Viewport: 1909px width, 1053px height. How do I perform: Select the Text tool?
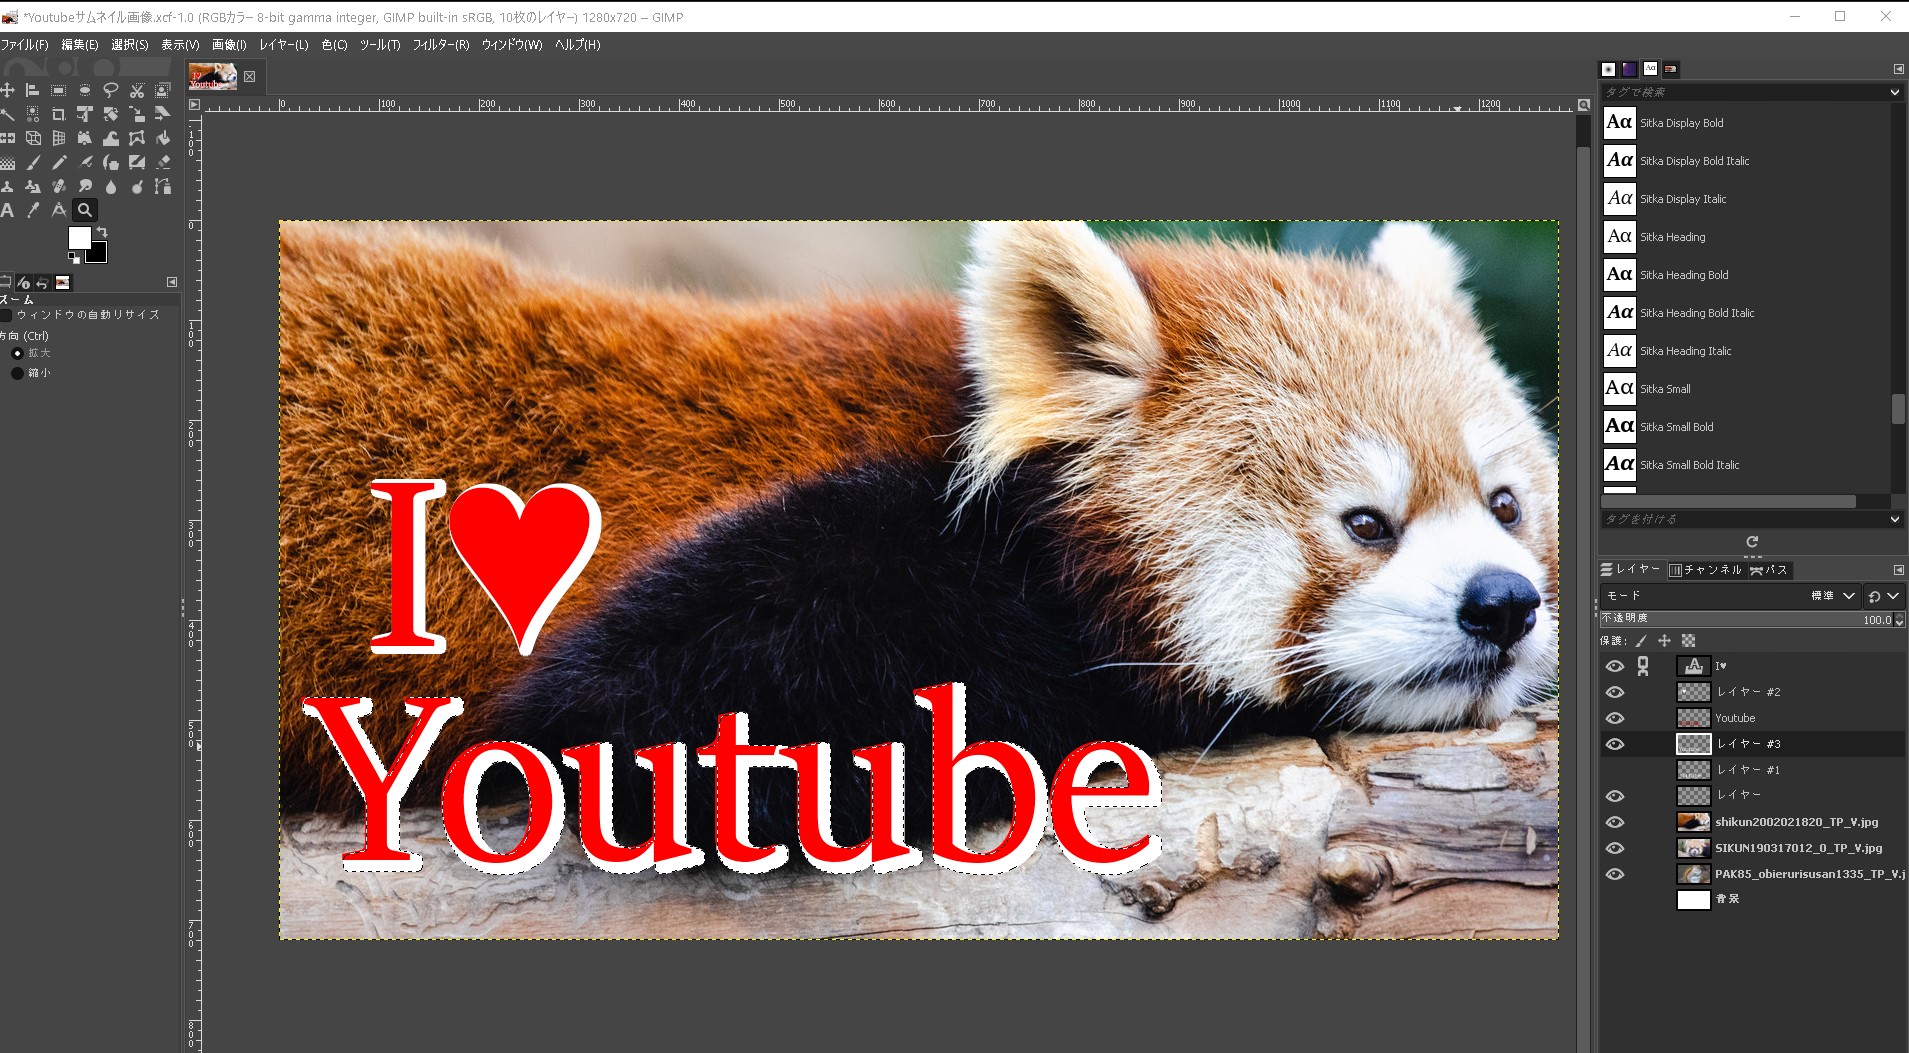coord(7,210)
